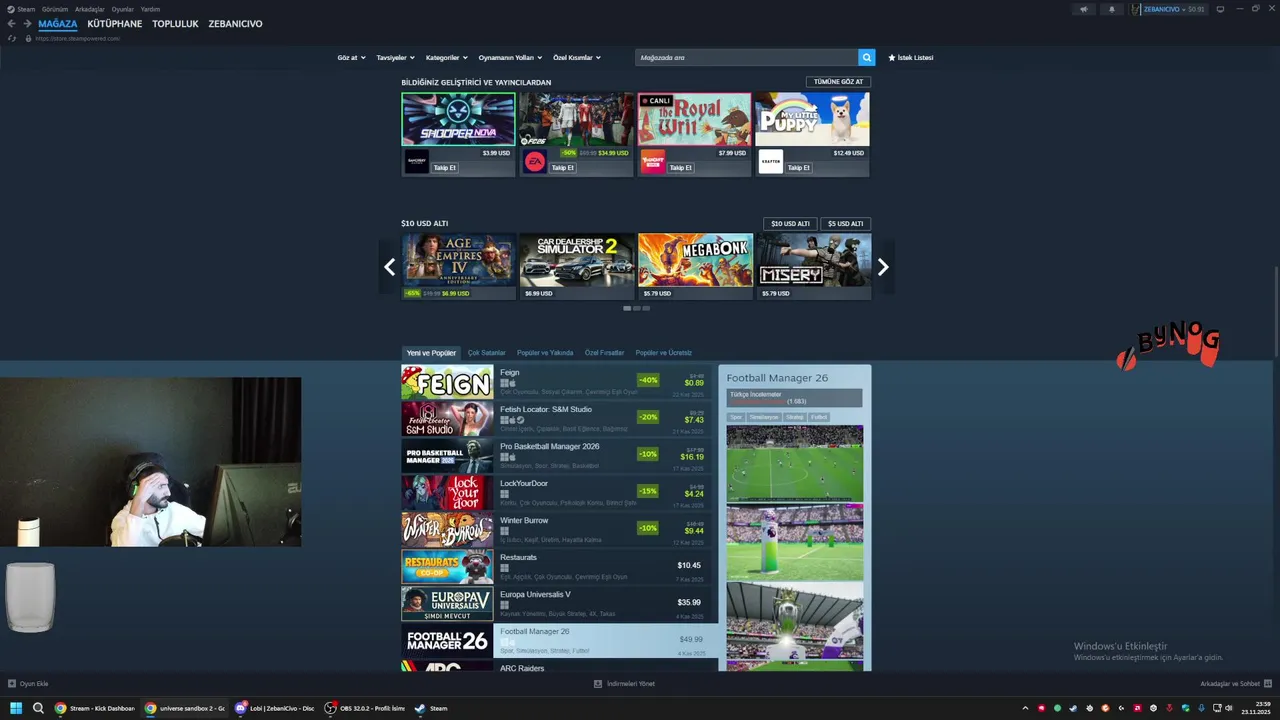
Task: Open the ZEBANICIVO profile tab
Action: coord(235,24)
